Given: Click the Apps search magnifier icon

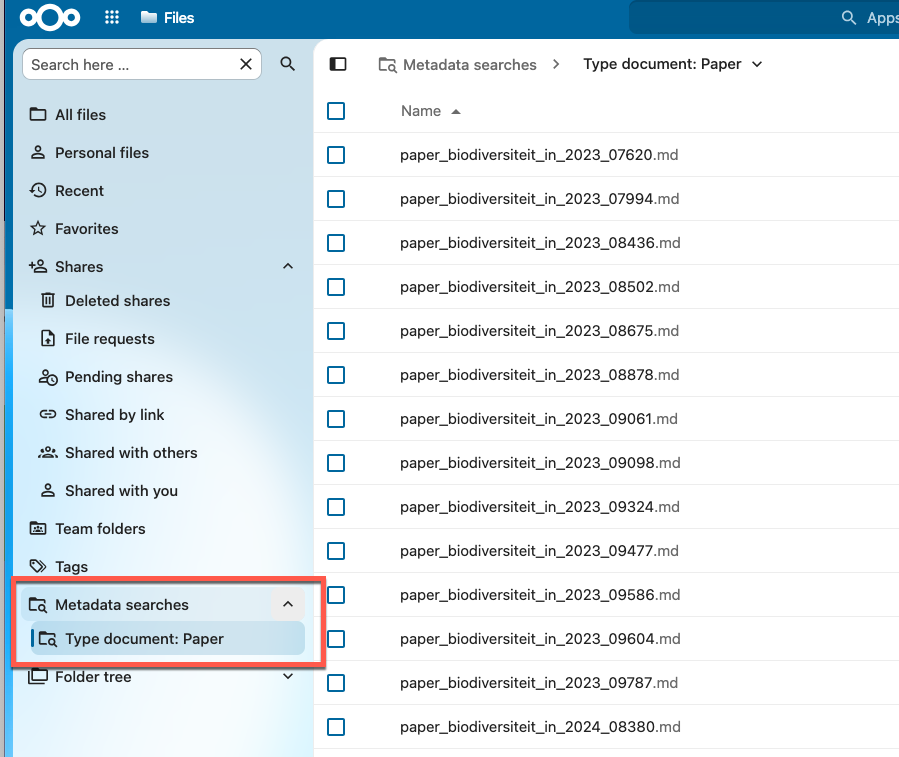Looking at the screenshot, I should click(x=849, y=18).
